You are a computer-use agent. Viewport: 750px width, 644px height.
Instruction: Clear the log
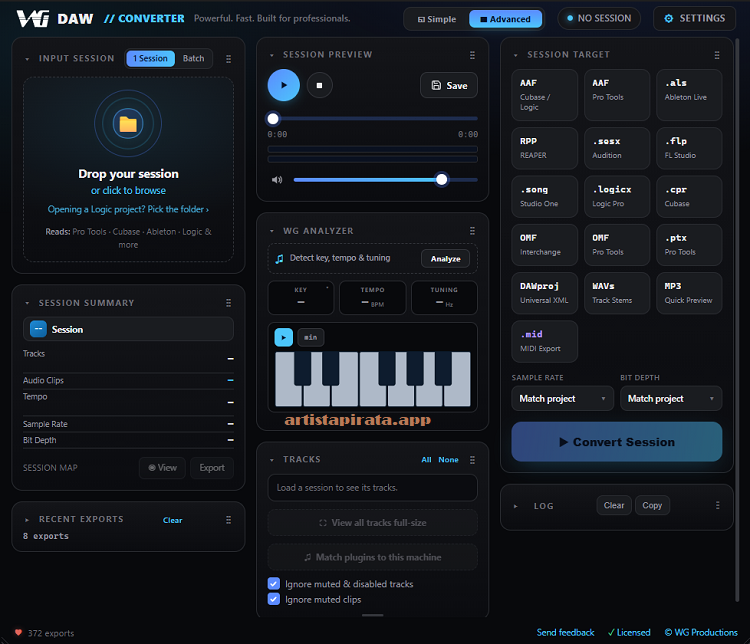614,505
